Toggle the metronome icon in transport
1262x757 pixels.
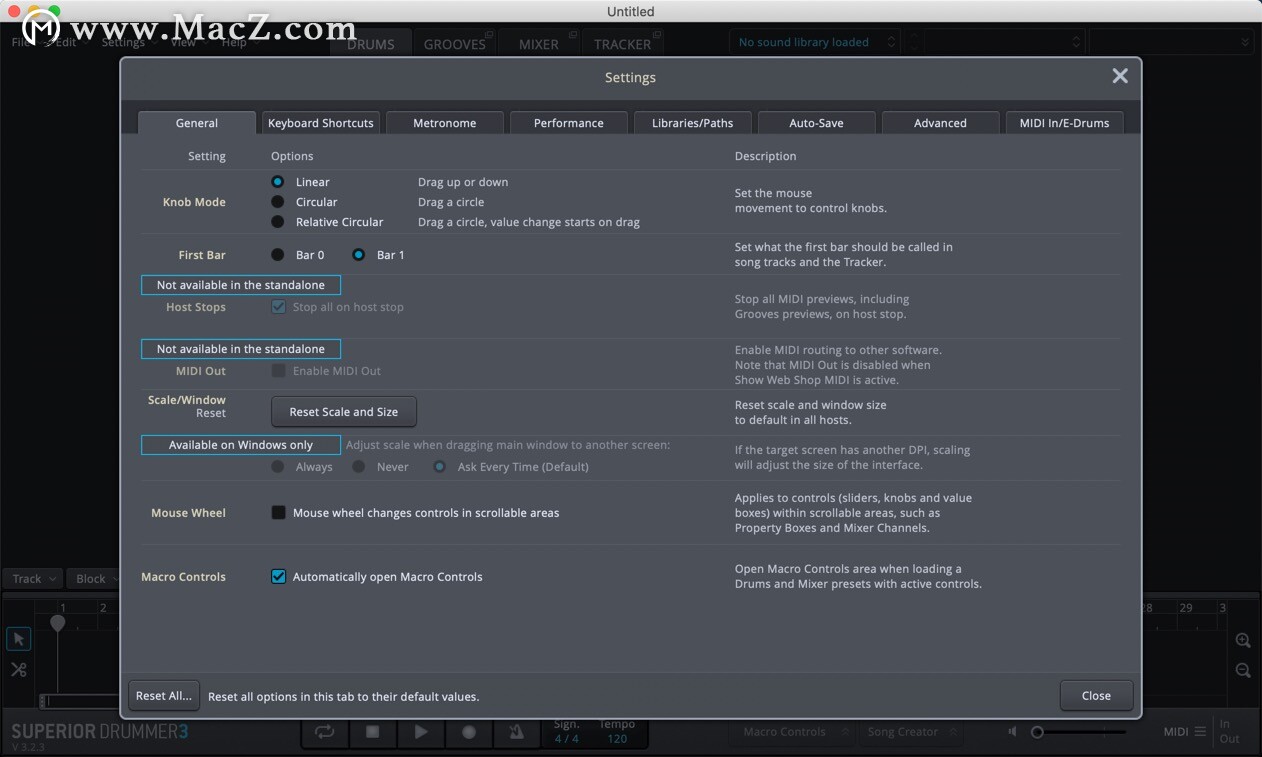pos(516,732)
